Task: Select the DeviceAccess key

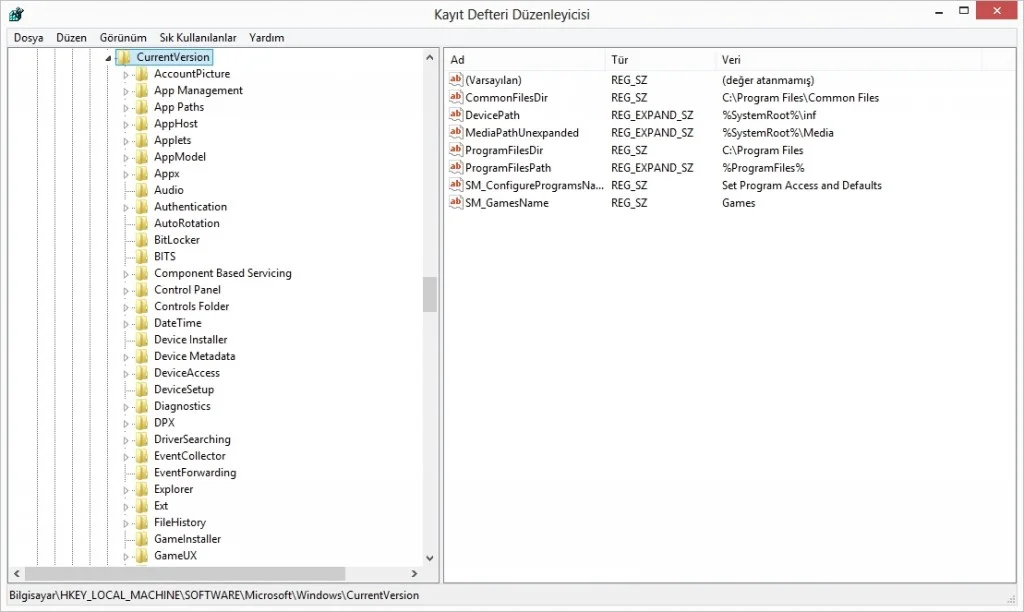Action: coord(187,373)
